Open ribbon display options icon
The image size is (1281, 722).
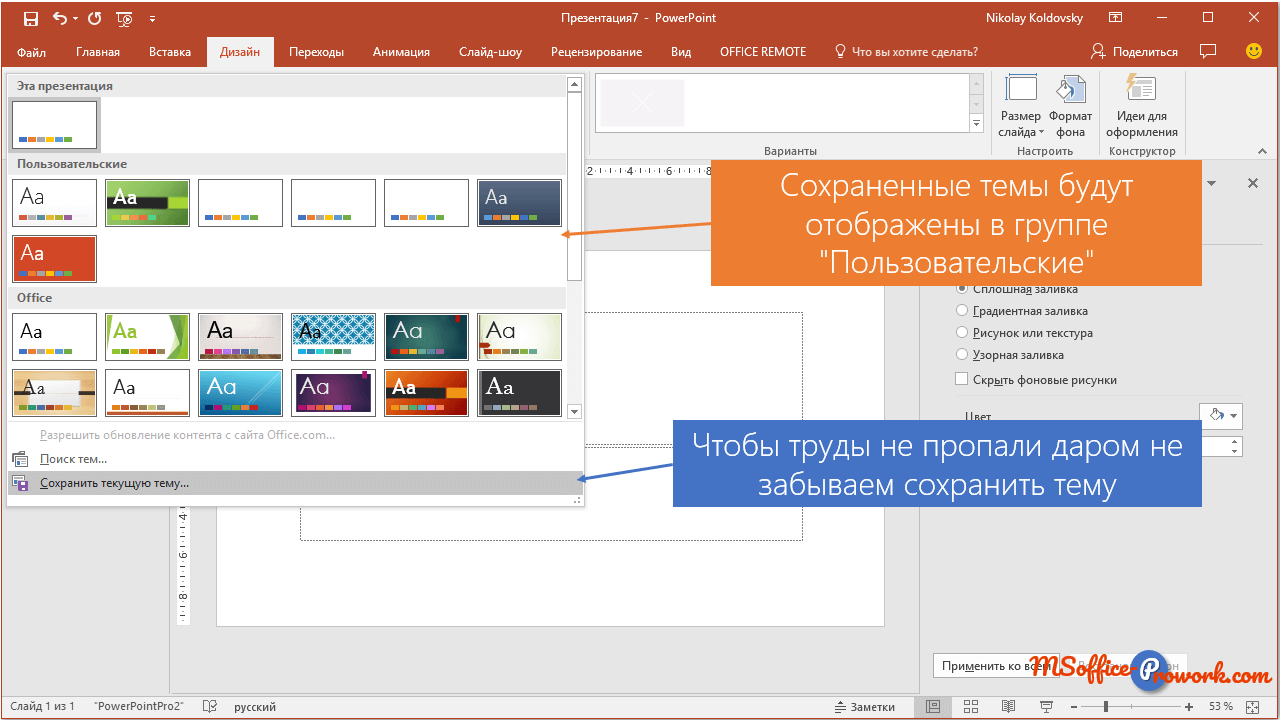coord(1116,18)
